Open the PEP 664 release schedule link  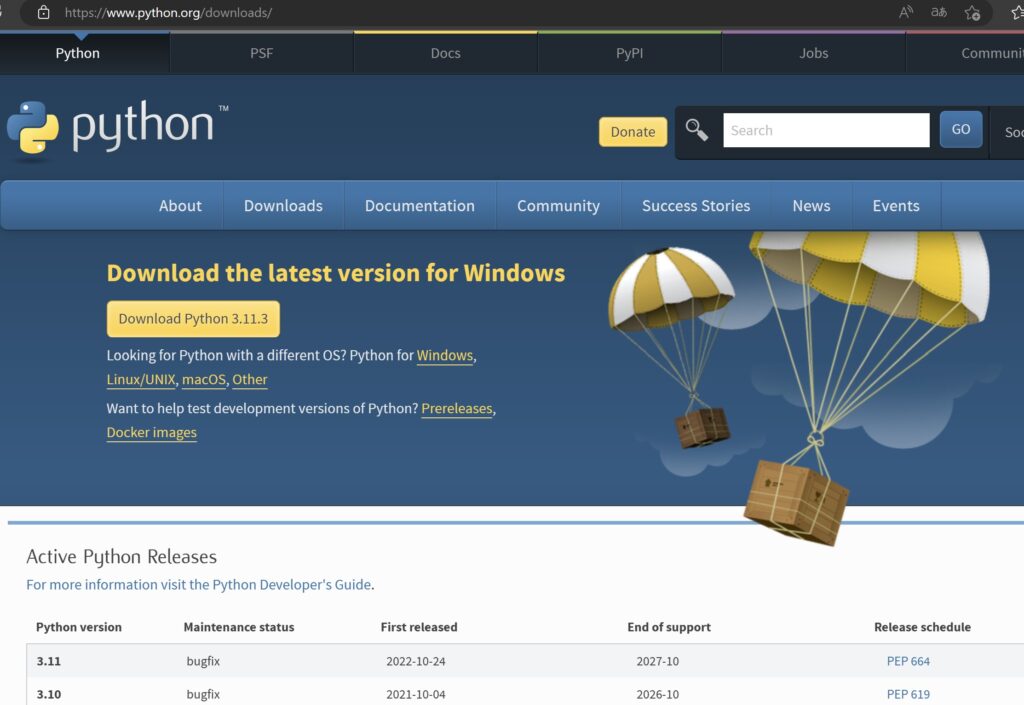(908, 661)
